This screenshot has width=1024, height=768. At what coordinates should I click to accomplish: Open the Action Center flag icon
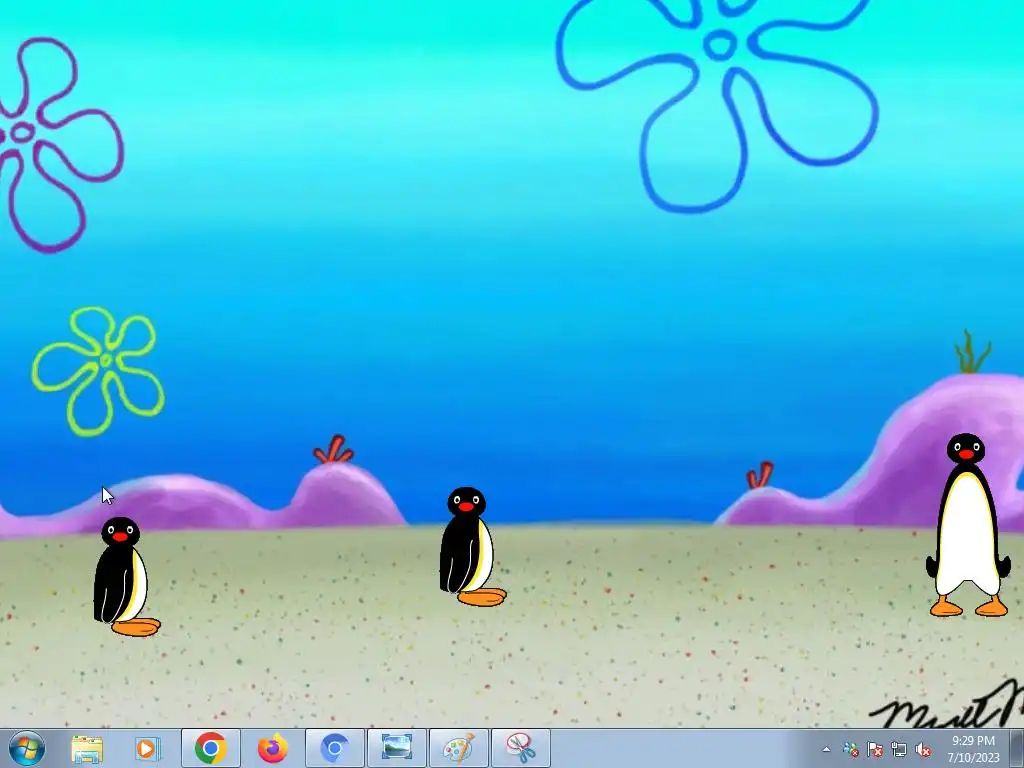[x=874, y=750]
